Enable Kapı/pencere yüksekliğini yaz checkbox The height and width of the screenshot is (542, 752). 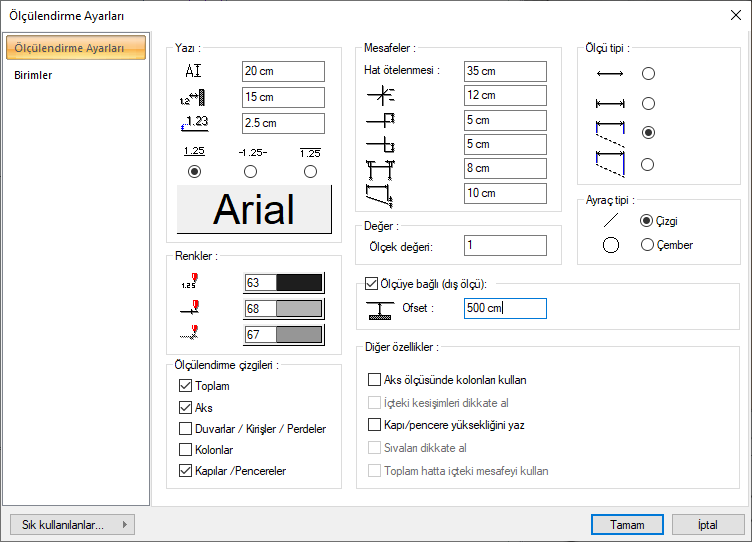[x=375, y=425]
